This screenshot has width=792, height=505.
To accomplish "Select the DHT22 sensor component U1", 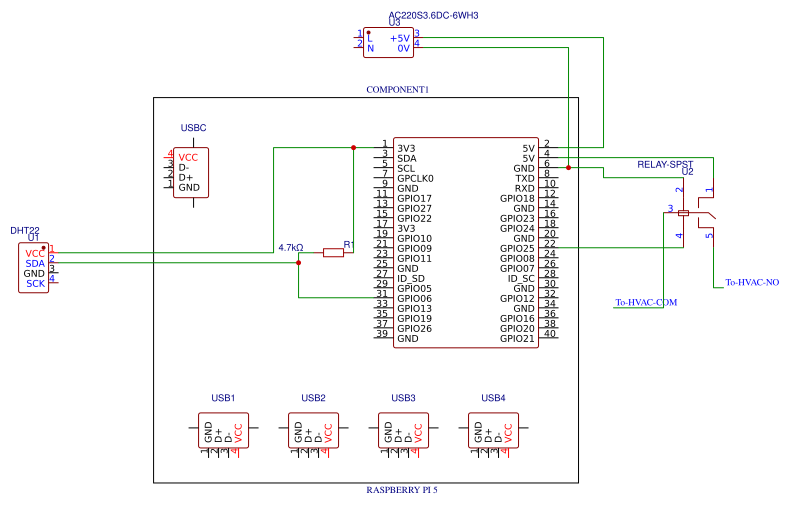I will tap(33, 268).
